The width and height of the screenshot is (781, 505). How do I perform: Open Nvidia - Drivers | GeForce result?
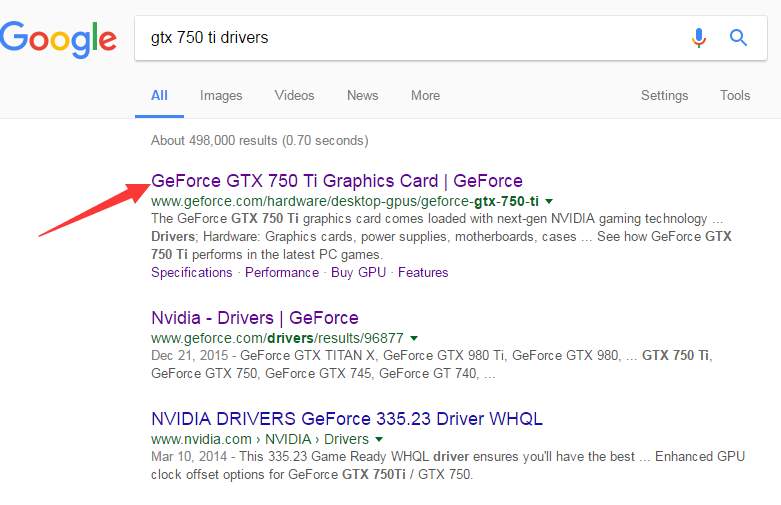point(255,318)
